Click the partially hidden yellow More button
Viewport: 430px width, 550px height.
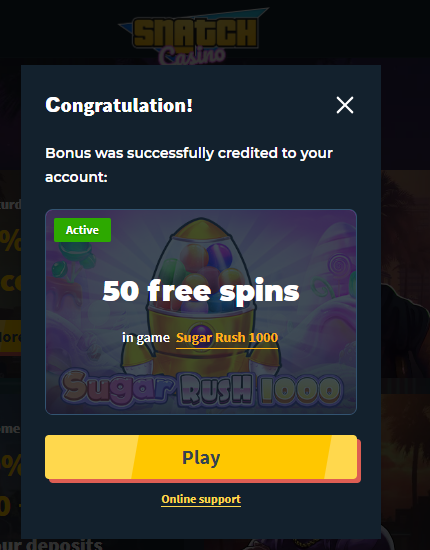tap(11, 337)
